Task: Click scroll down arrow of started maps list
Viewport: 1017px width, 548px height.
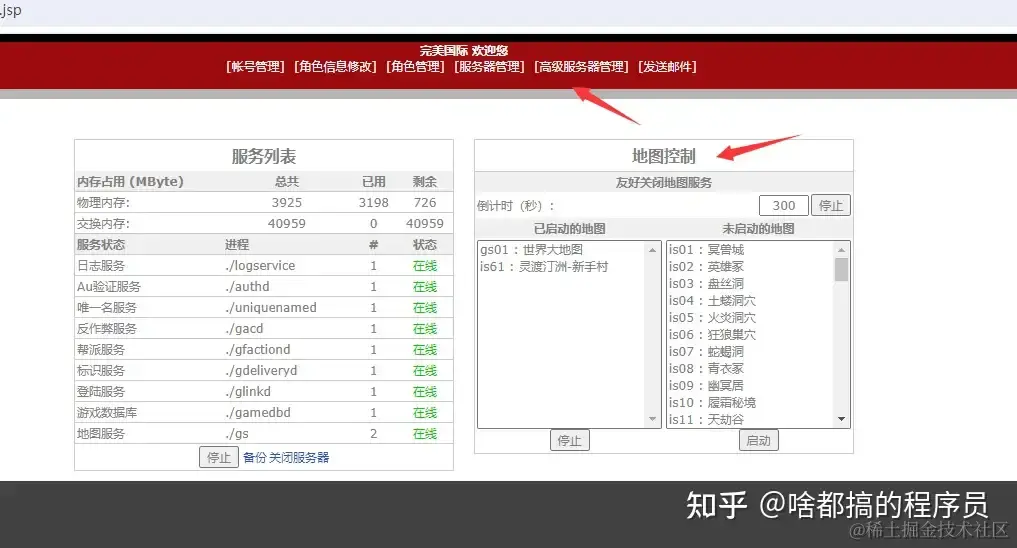Action: 652,419
